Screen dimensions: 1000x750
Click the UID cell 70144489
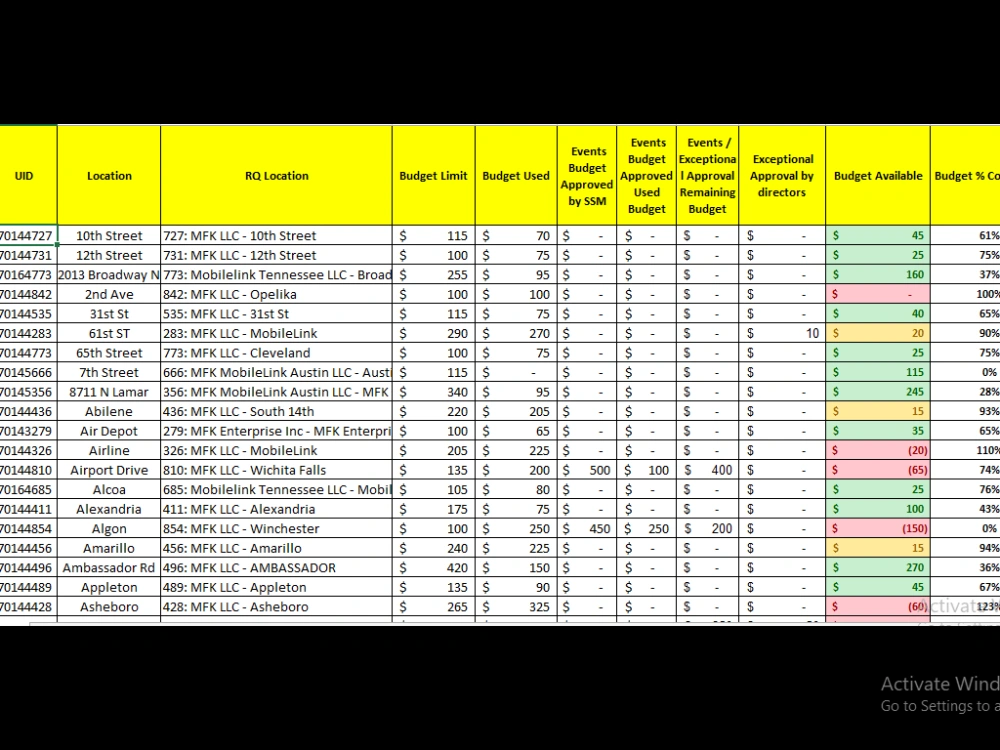click(28, 587)
